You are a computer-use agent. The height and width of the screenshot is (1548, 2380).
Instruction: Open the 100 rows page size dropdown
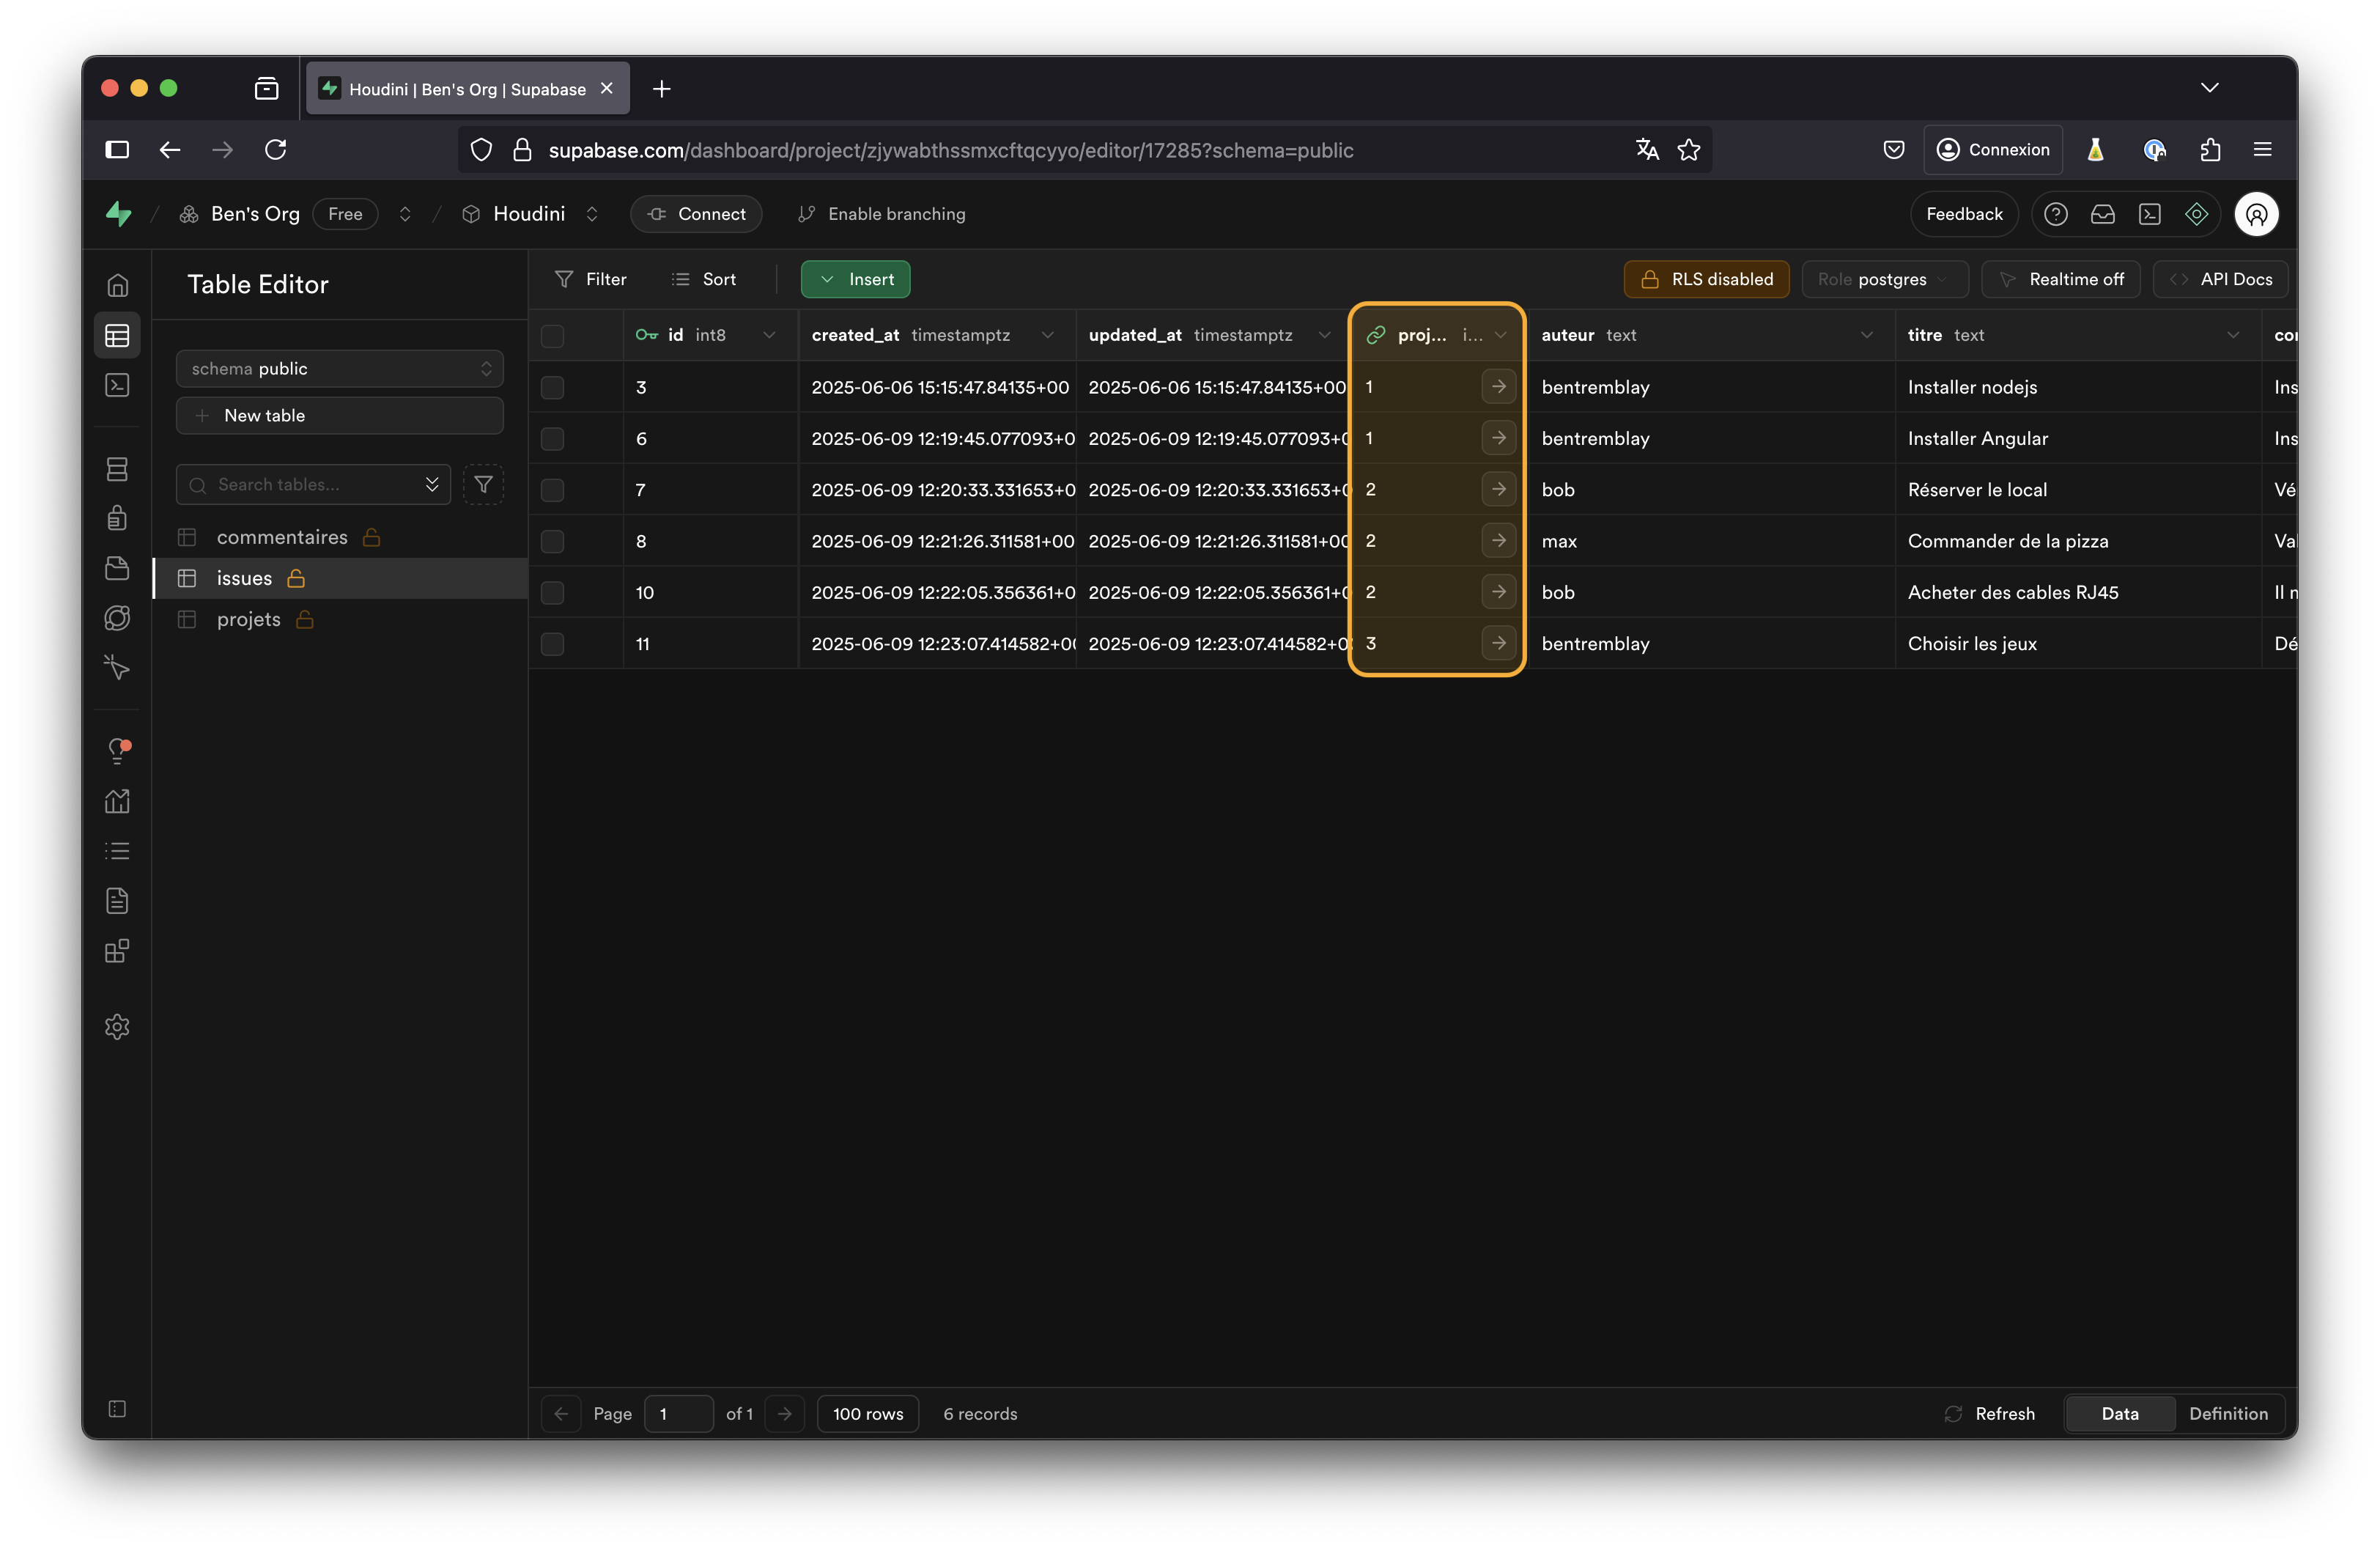[867, 1413]
